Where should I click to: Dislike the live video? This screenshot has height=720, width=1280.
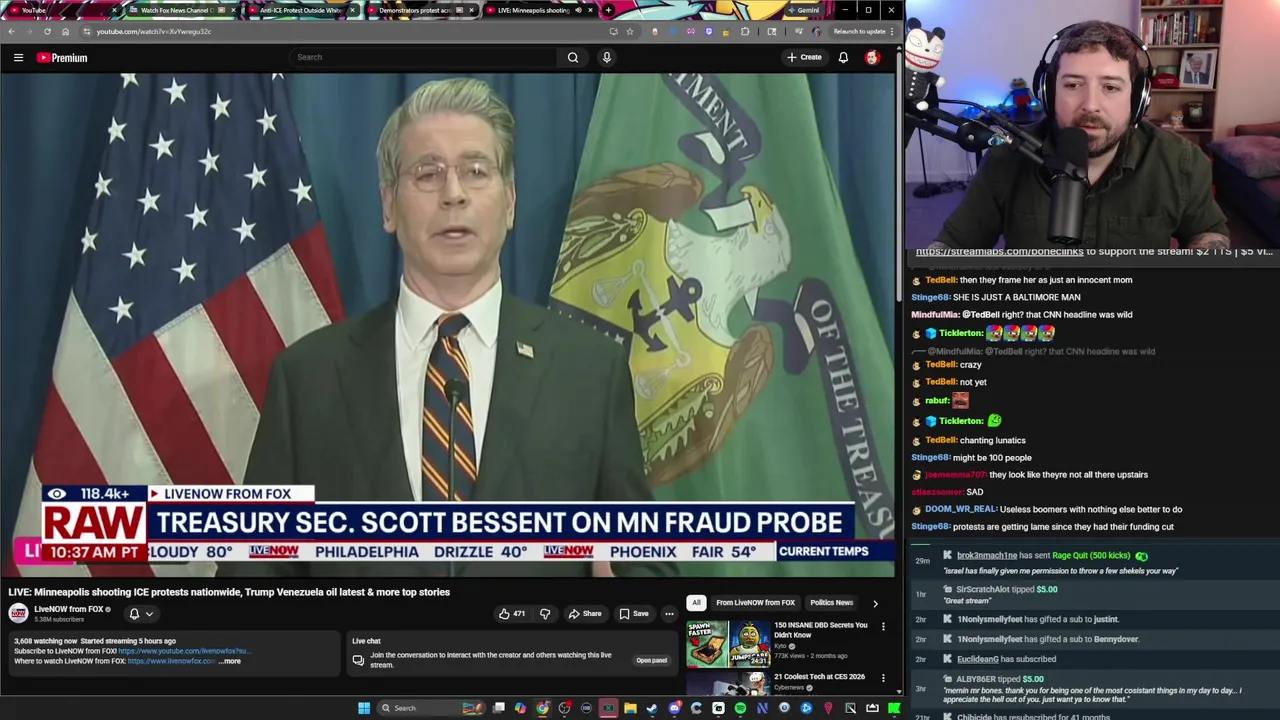(x=545, y=614)
